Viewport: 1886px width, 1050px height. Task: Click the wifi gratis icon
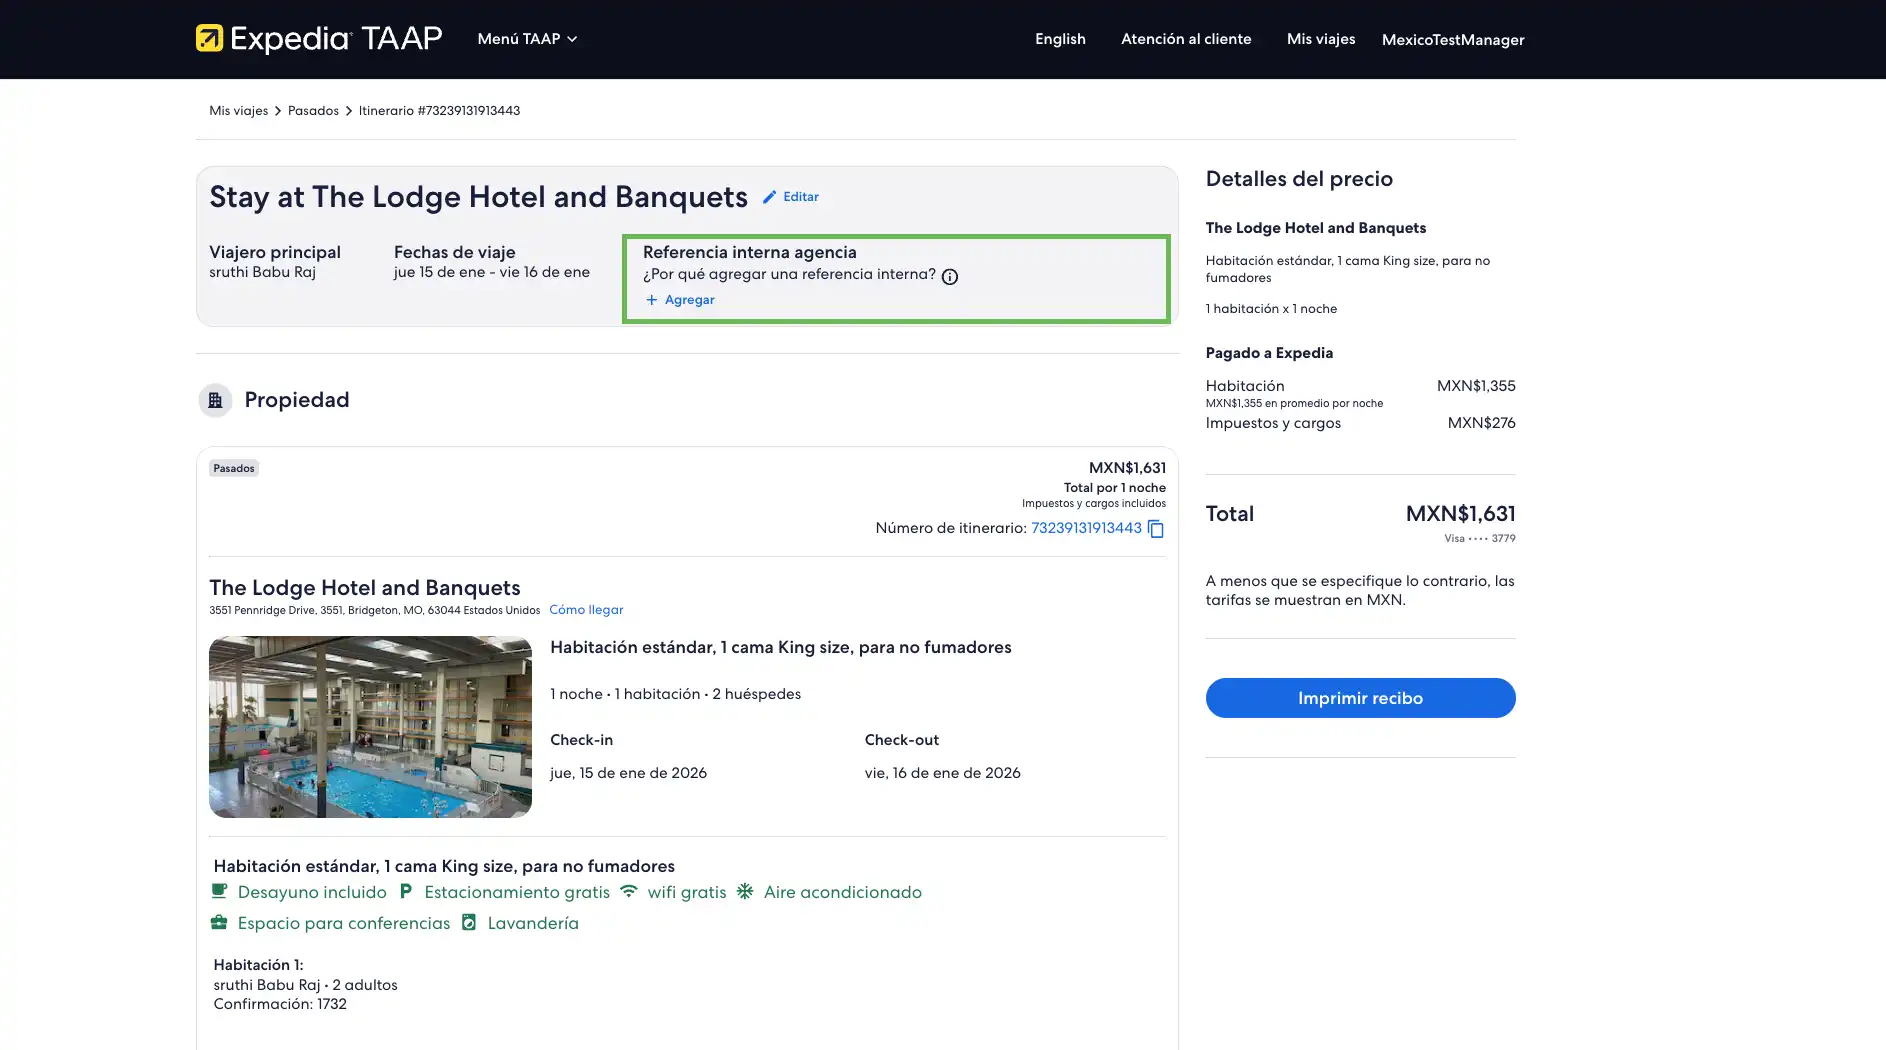[x=629, y=891]
